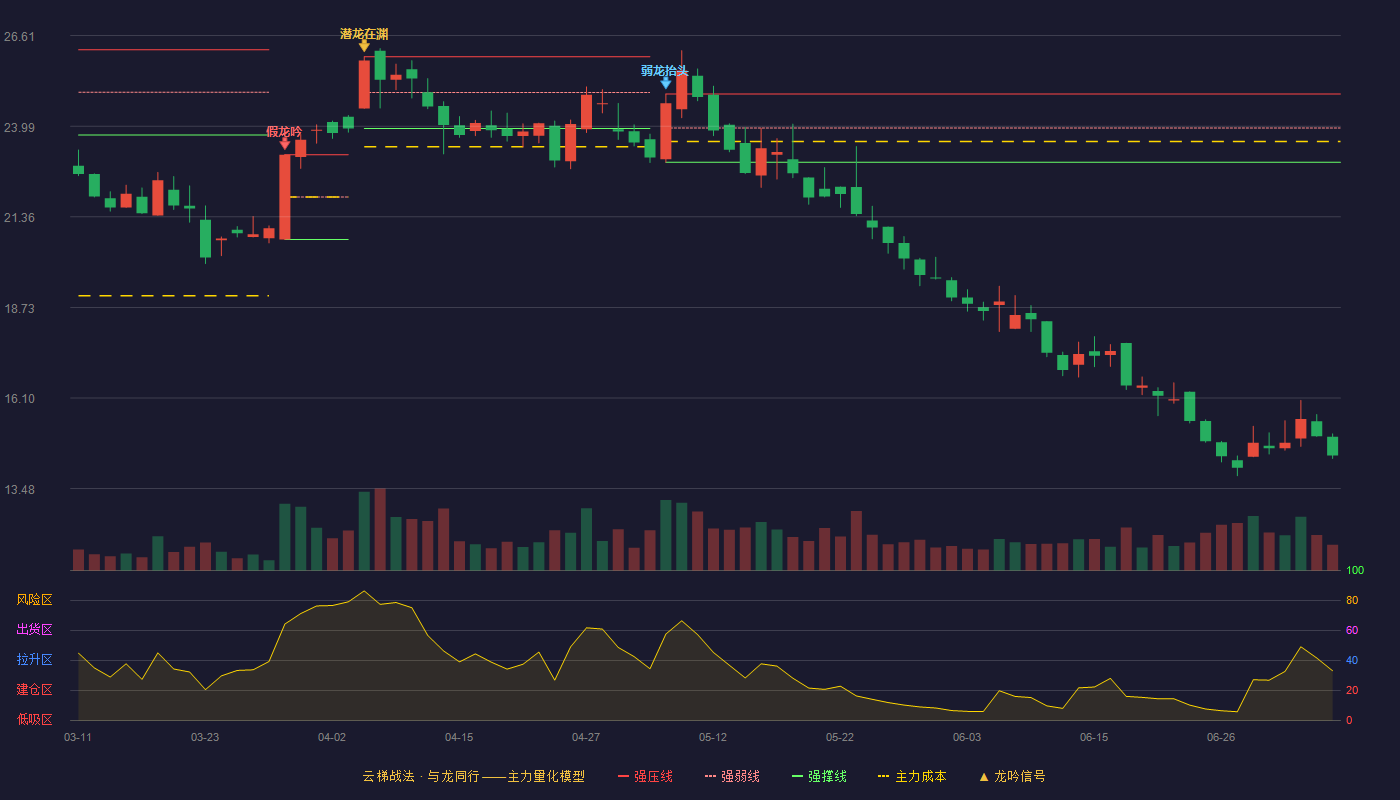Click the 06-26 date axis label
The image size is (1400, 800).
pos(1221,737)
